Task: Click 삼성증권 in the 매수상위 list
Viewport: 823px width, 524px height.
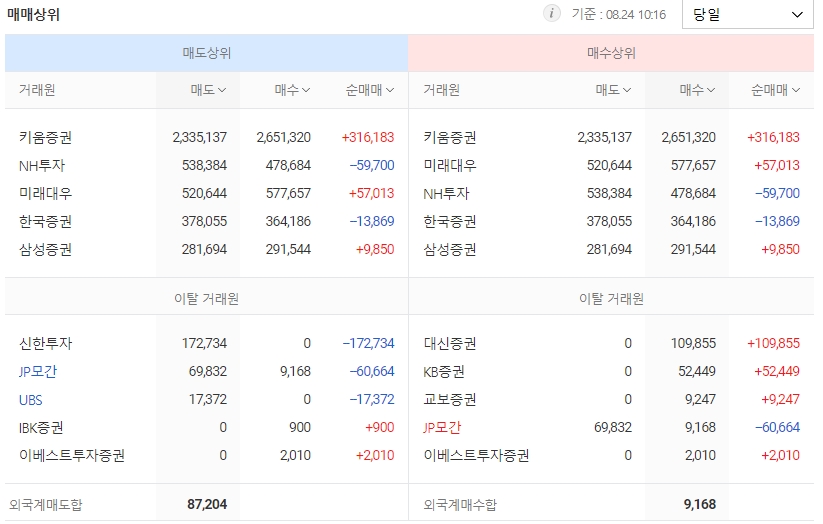Action: 450,249
